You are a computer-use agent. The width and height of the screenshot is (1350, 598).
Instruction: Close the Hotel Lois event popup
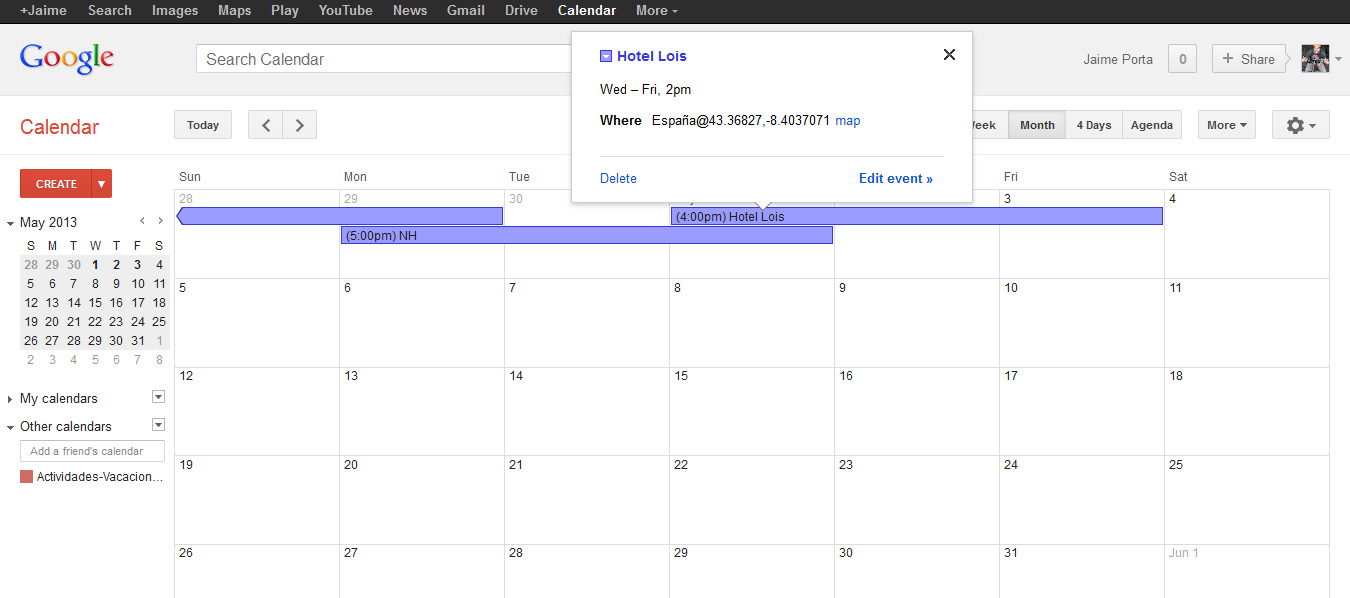pos(949,55)
